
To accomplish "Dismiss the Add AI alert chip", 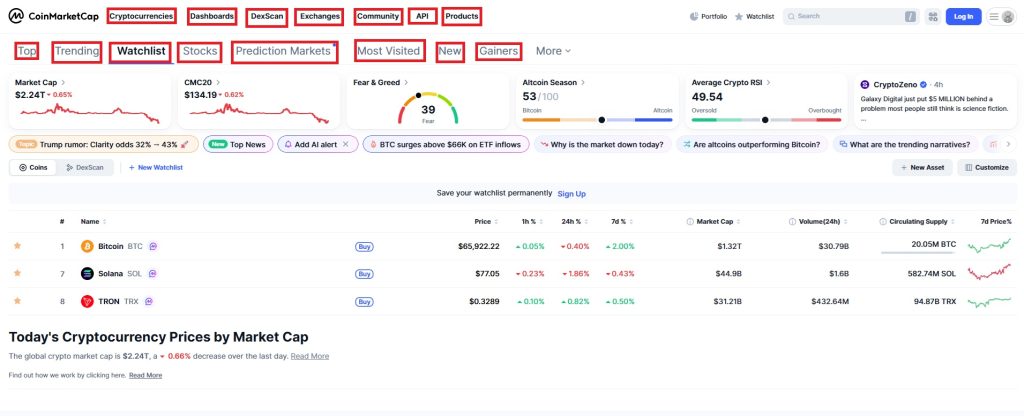I will pyautogui.click(x=345, y=144).
